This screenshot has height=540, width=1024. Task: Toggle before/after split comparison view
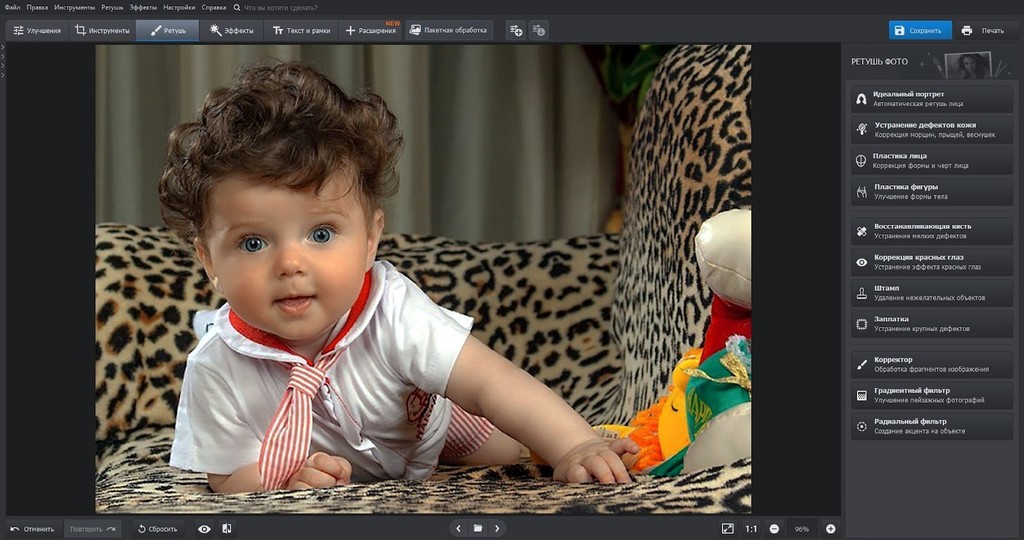pos(227,529)
